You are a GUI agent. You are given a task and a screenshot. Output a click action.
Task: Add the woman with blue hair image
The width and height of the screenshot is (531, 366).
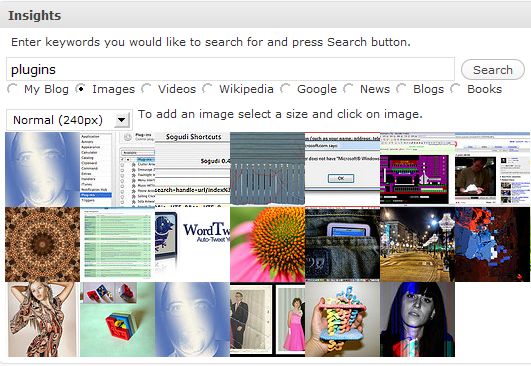point(417,319)
